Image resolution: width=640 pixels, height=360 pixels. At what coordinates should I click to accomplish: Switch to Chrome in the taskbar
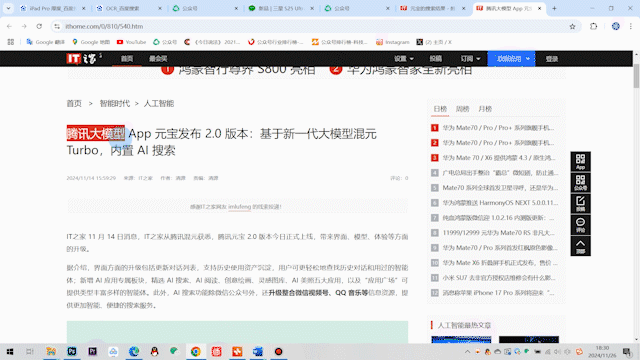pos(196,351)
